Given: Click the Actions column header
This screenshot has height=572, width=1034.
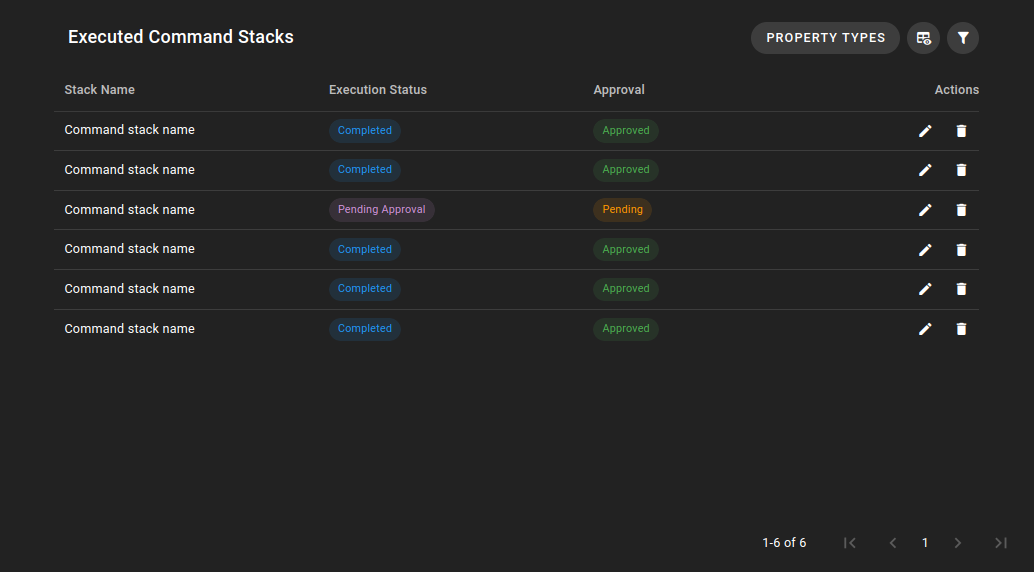Looking at the screenshot, I should click(956, 90).
